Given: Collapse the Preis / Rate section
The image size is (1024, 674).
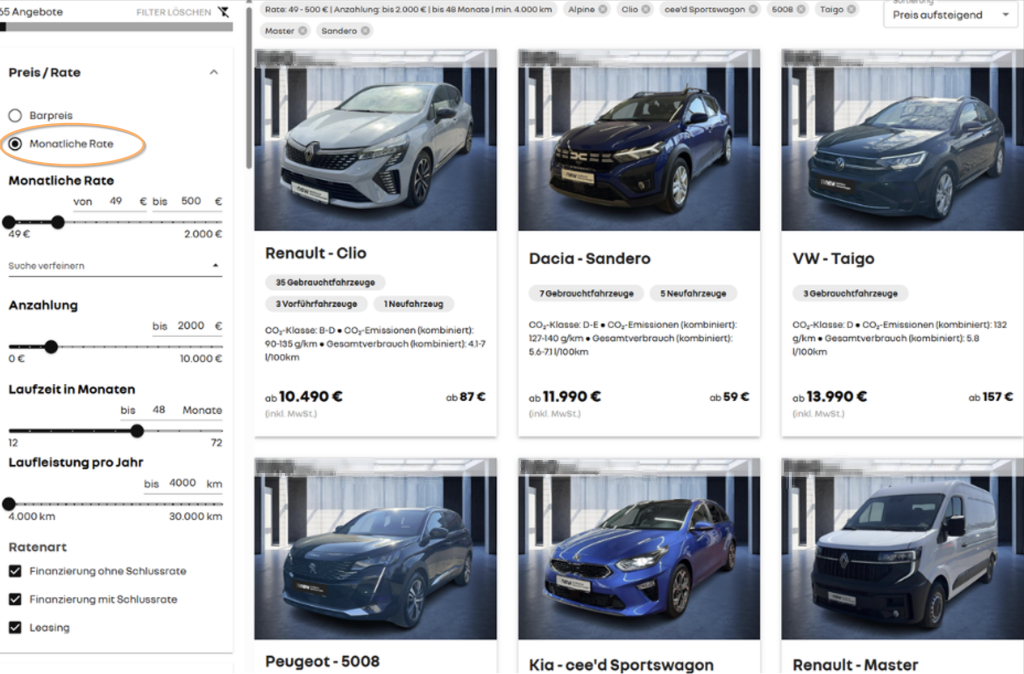Looking at the screenshot, I should [214, 72].
